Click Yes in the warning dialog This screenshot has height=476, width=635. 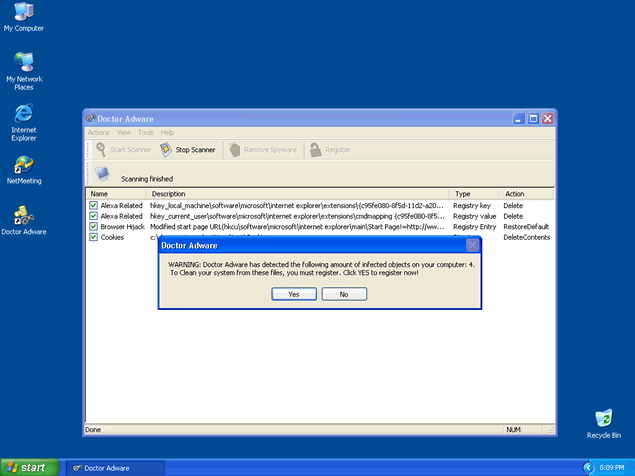click(294, 294)
